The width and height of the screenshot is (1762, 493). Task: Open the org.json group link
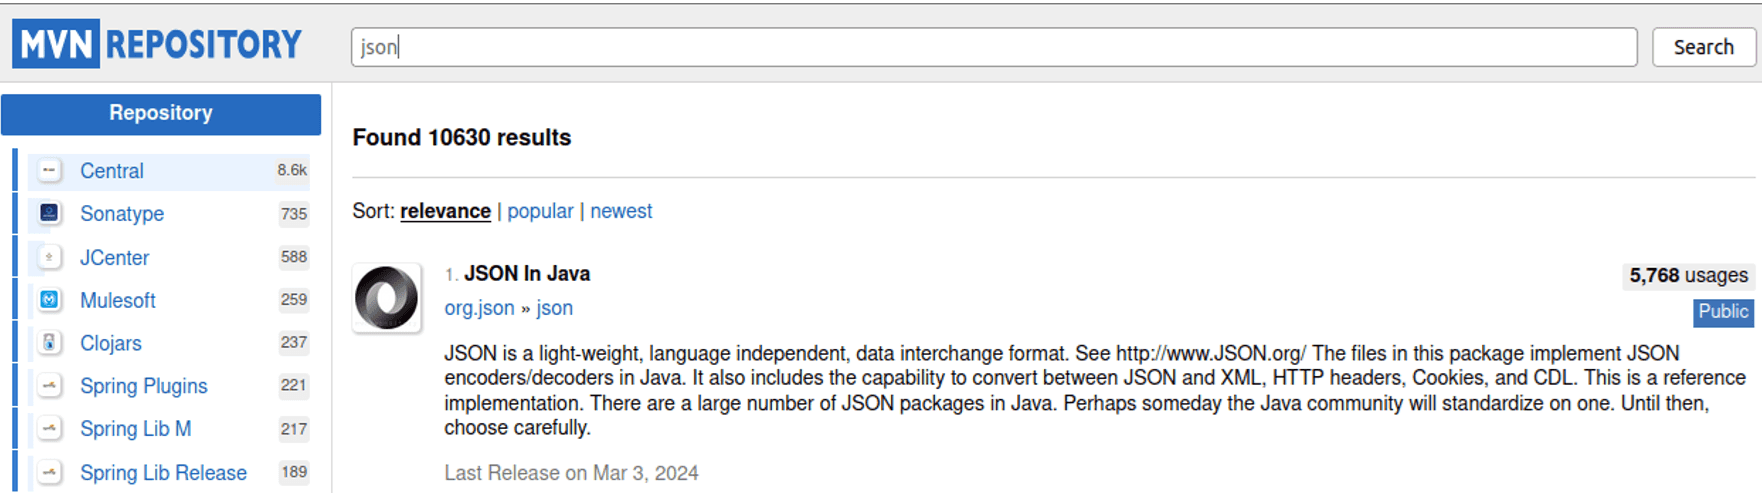(479, 308)
